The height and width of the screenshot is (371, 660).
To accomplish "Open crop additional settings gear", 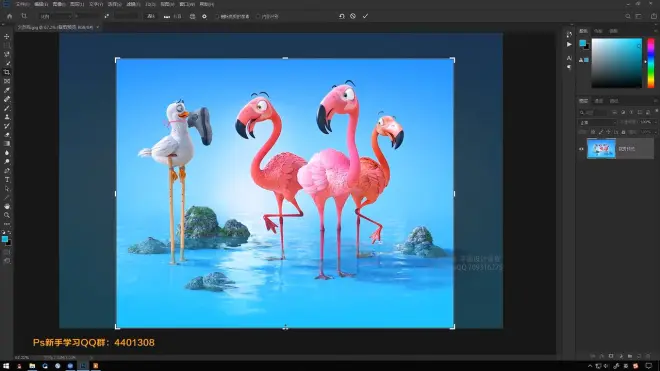I will pyautogui.click(x=205, y=16).
